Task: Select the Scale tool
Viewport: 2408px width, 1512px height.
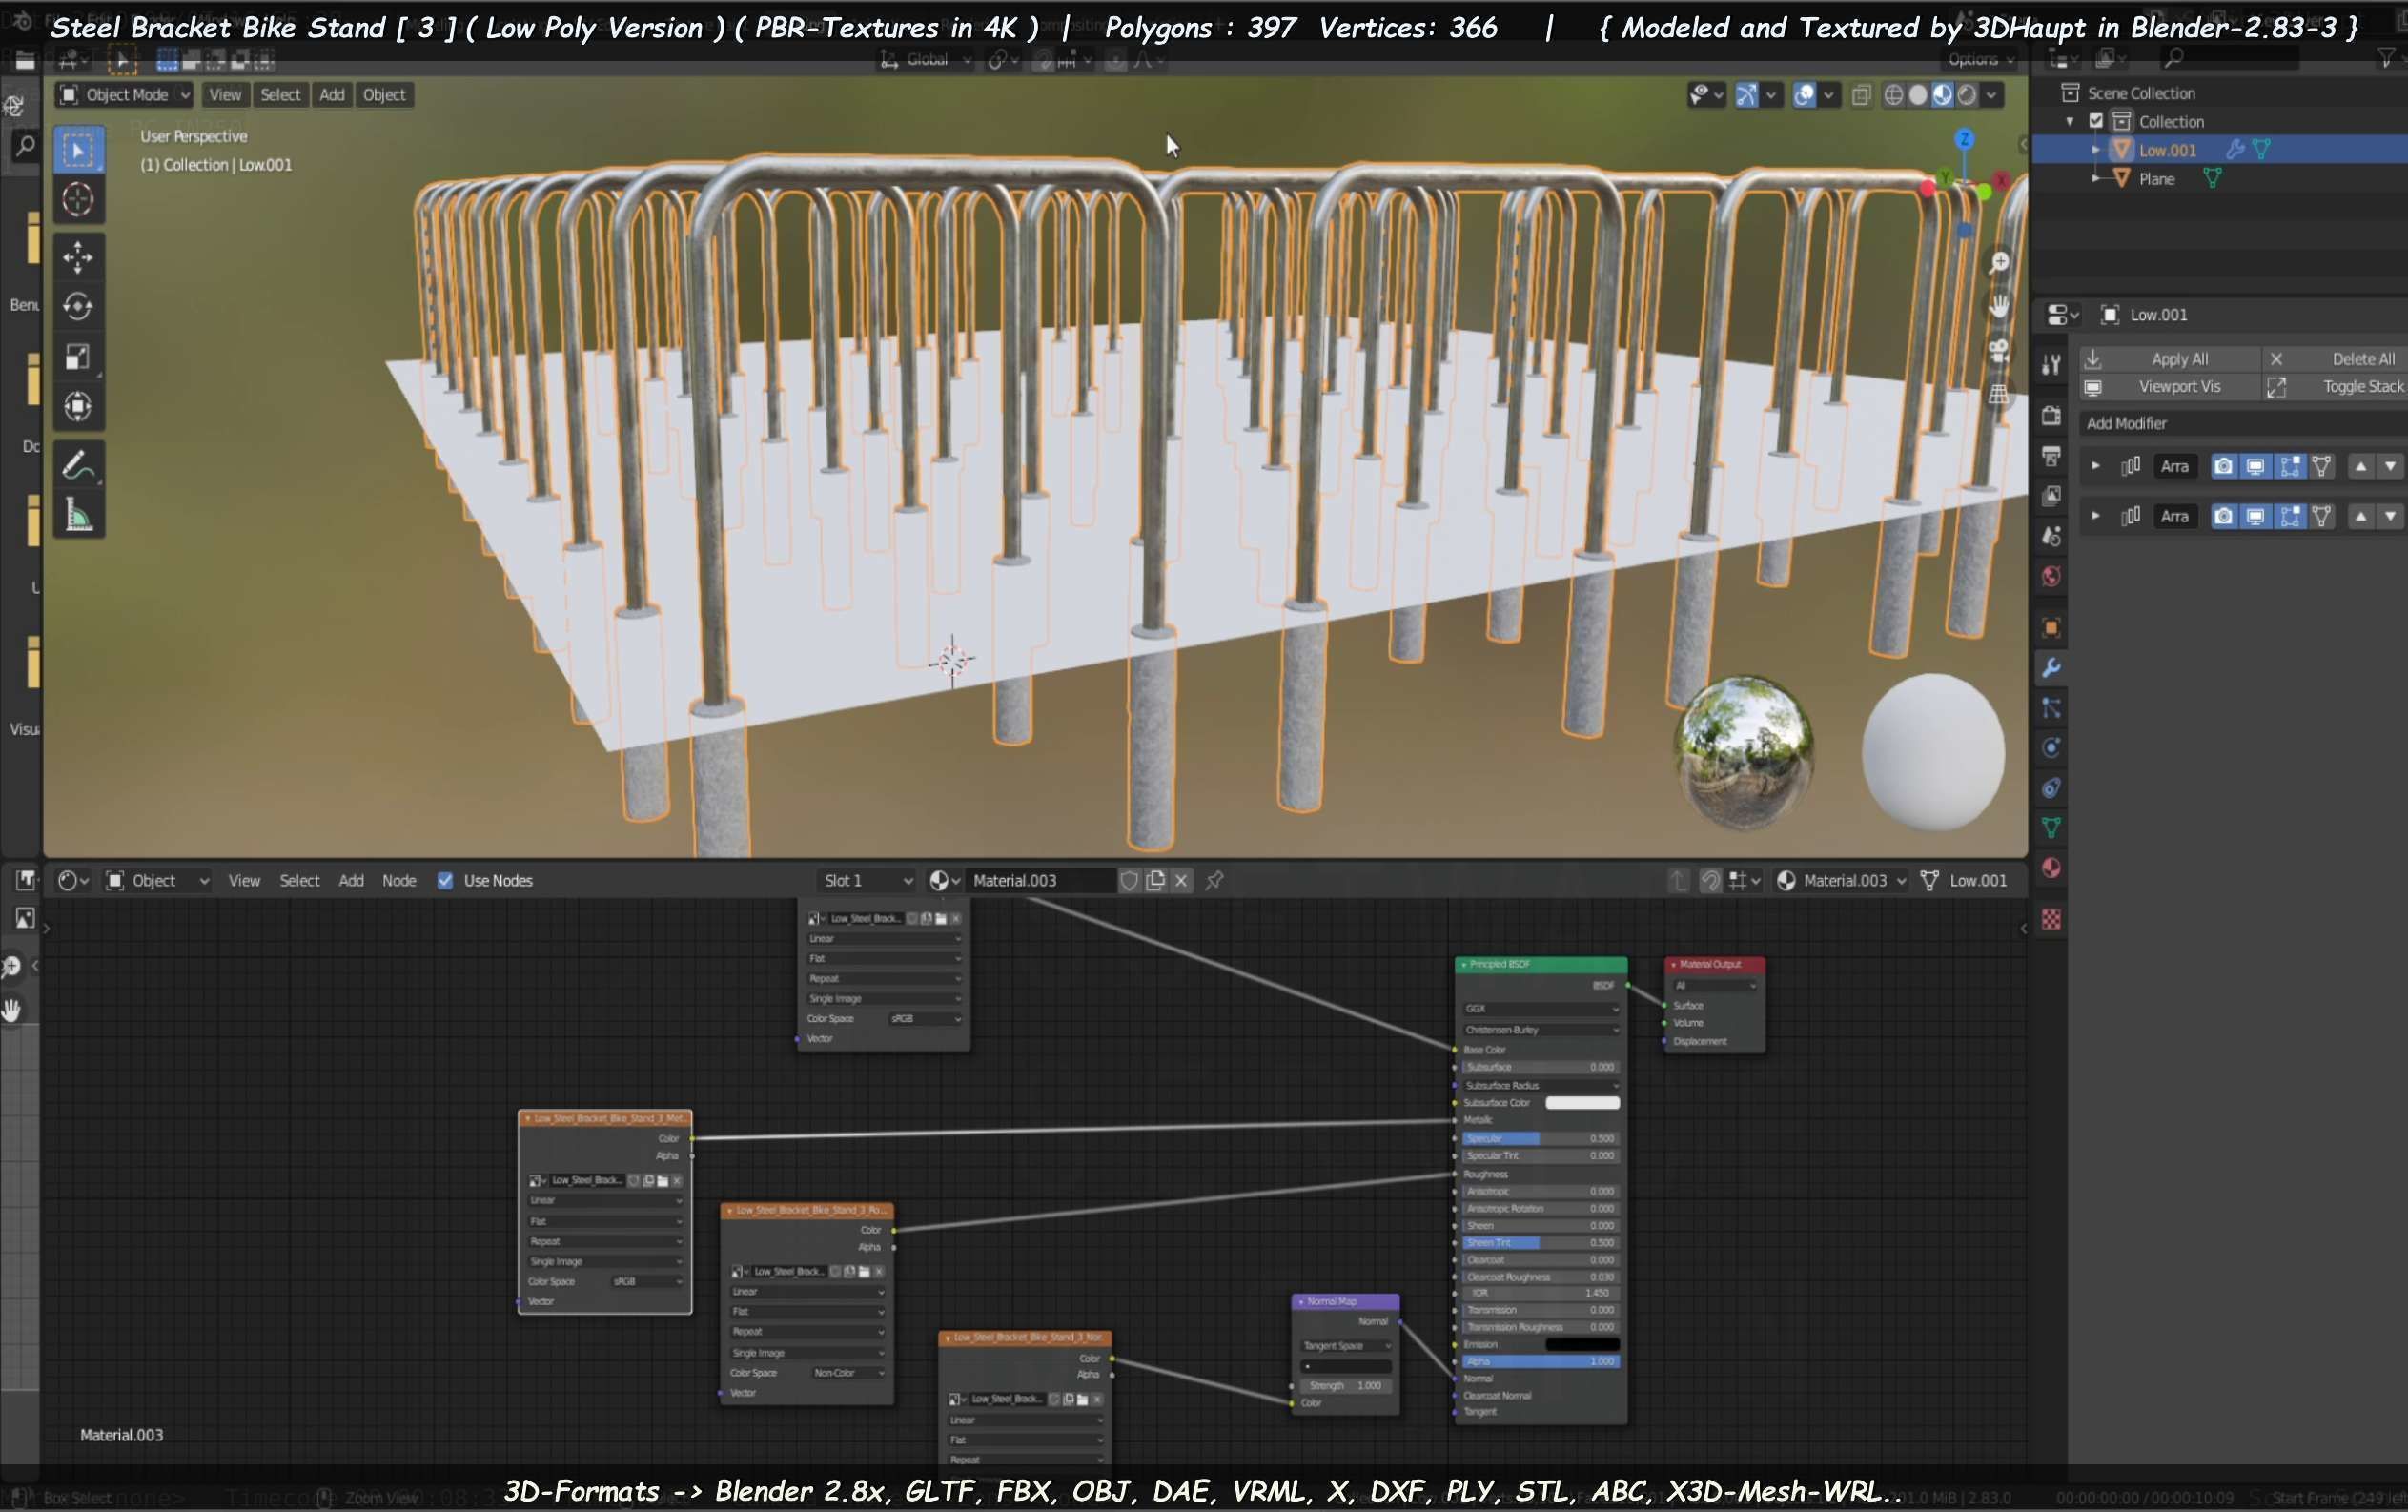Action: [78, 357]
